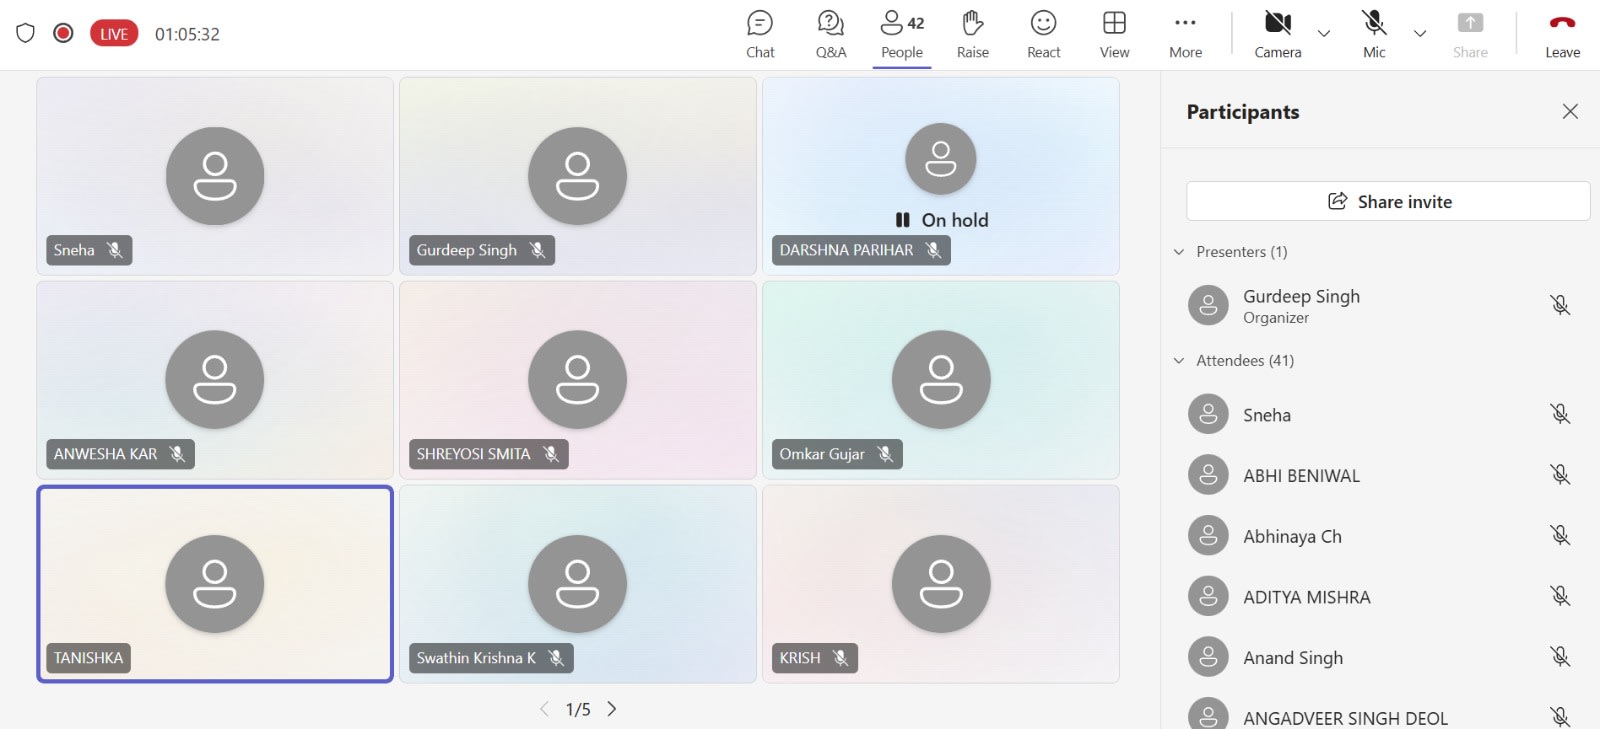Click avatar of Gurdeep Singh Organizer in list
Image resolution: width=1600 pixels, height=729 pixels.
[x=1208, y=305]
